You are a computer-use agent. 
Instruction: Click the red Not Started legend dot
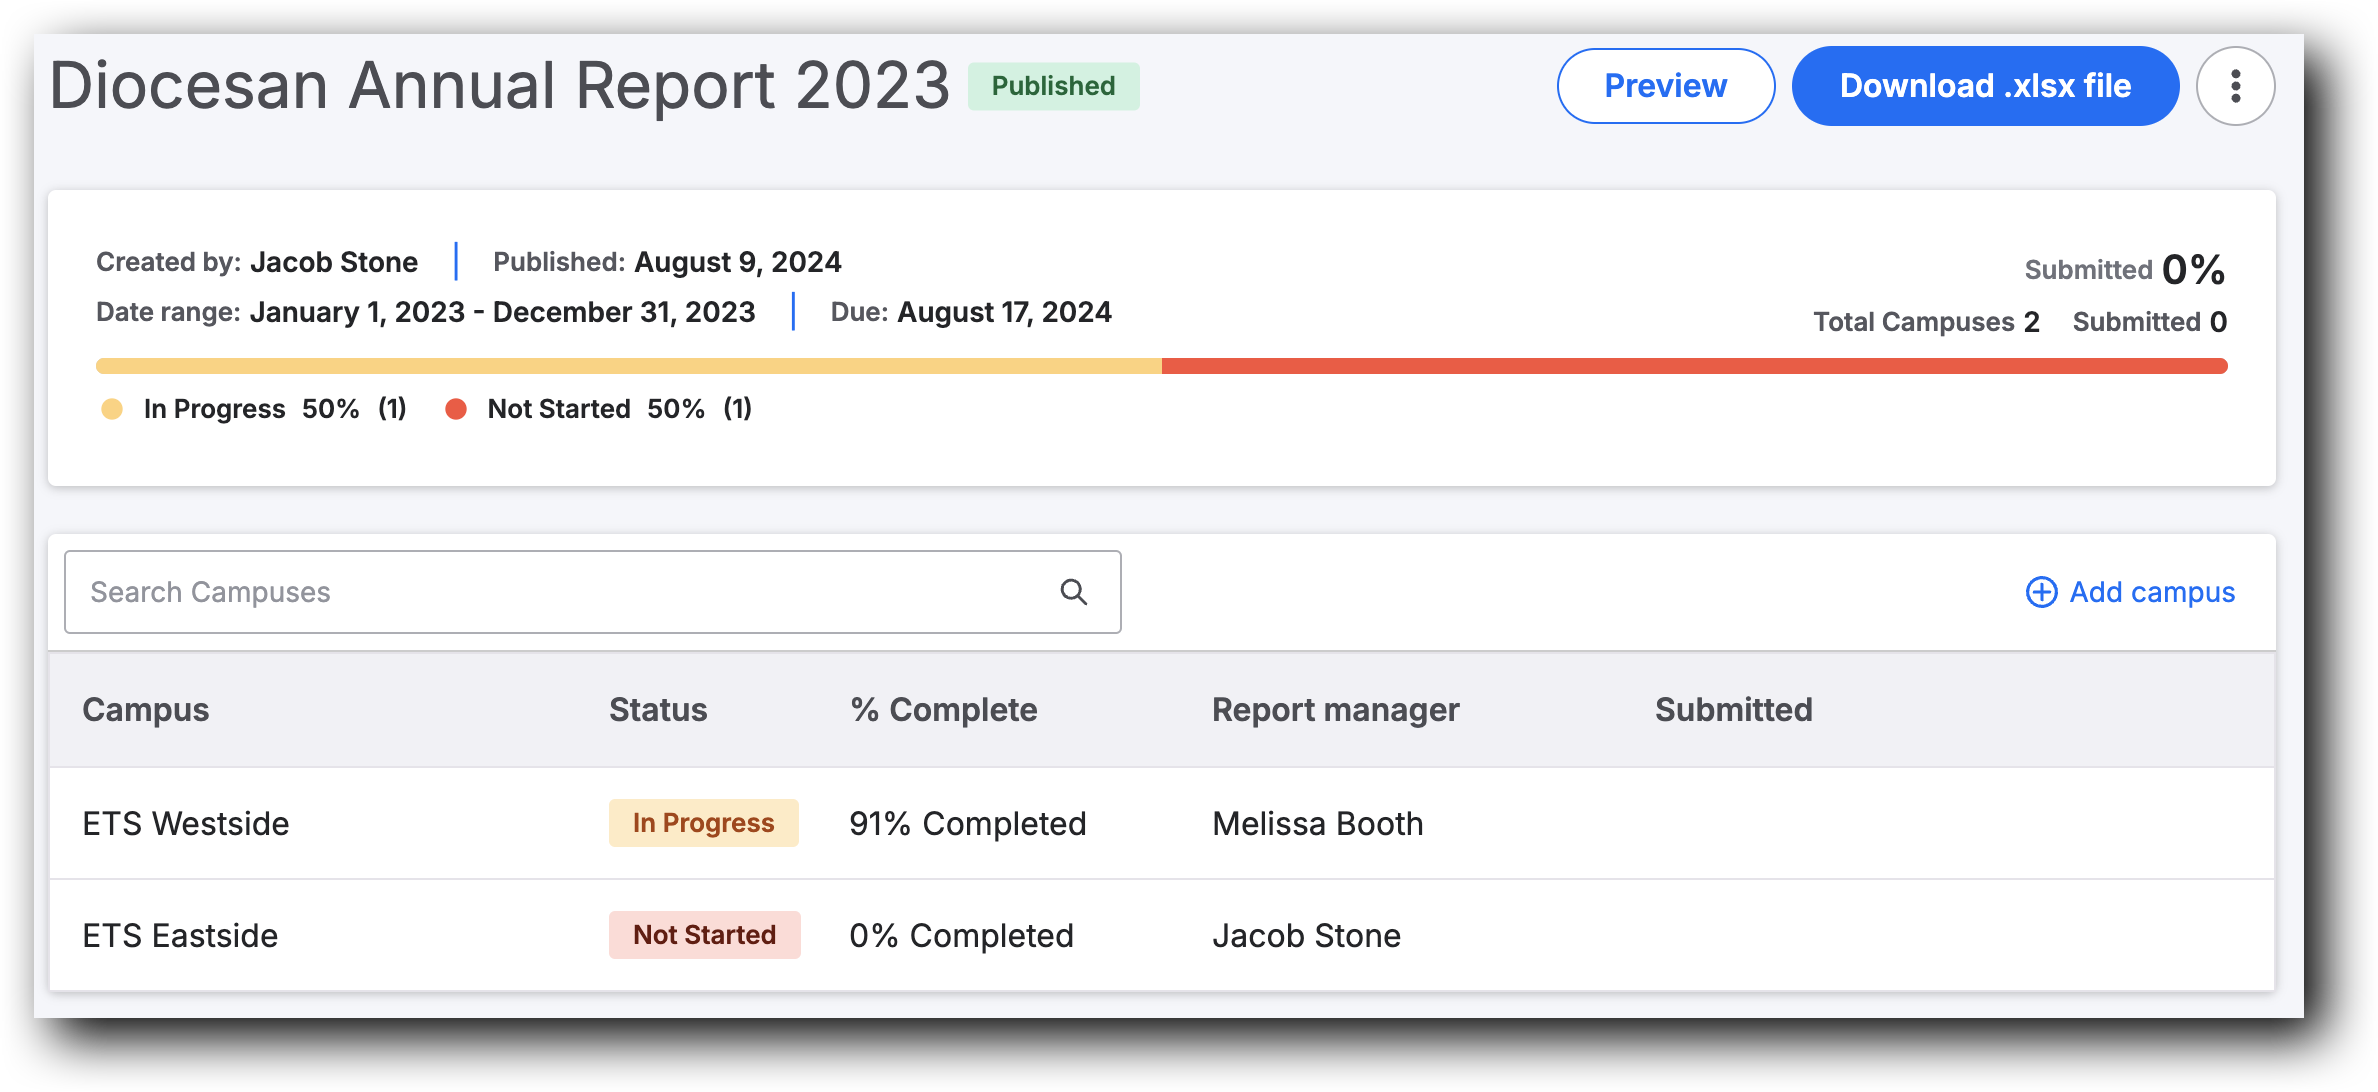(457, 408)
